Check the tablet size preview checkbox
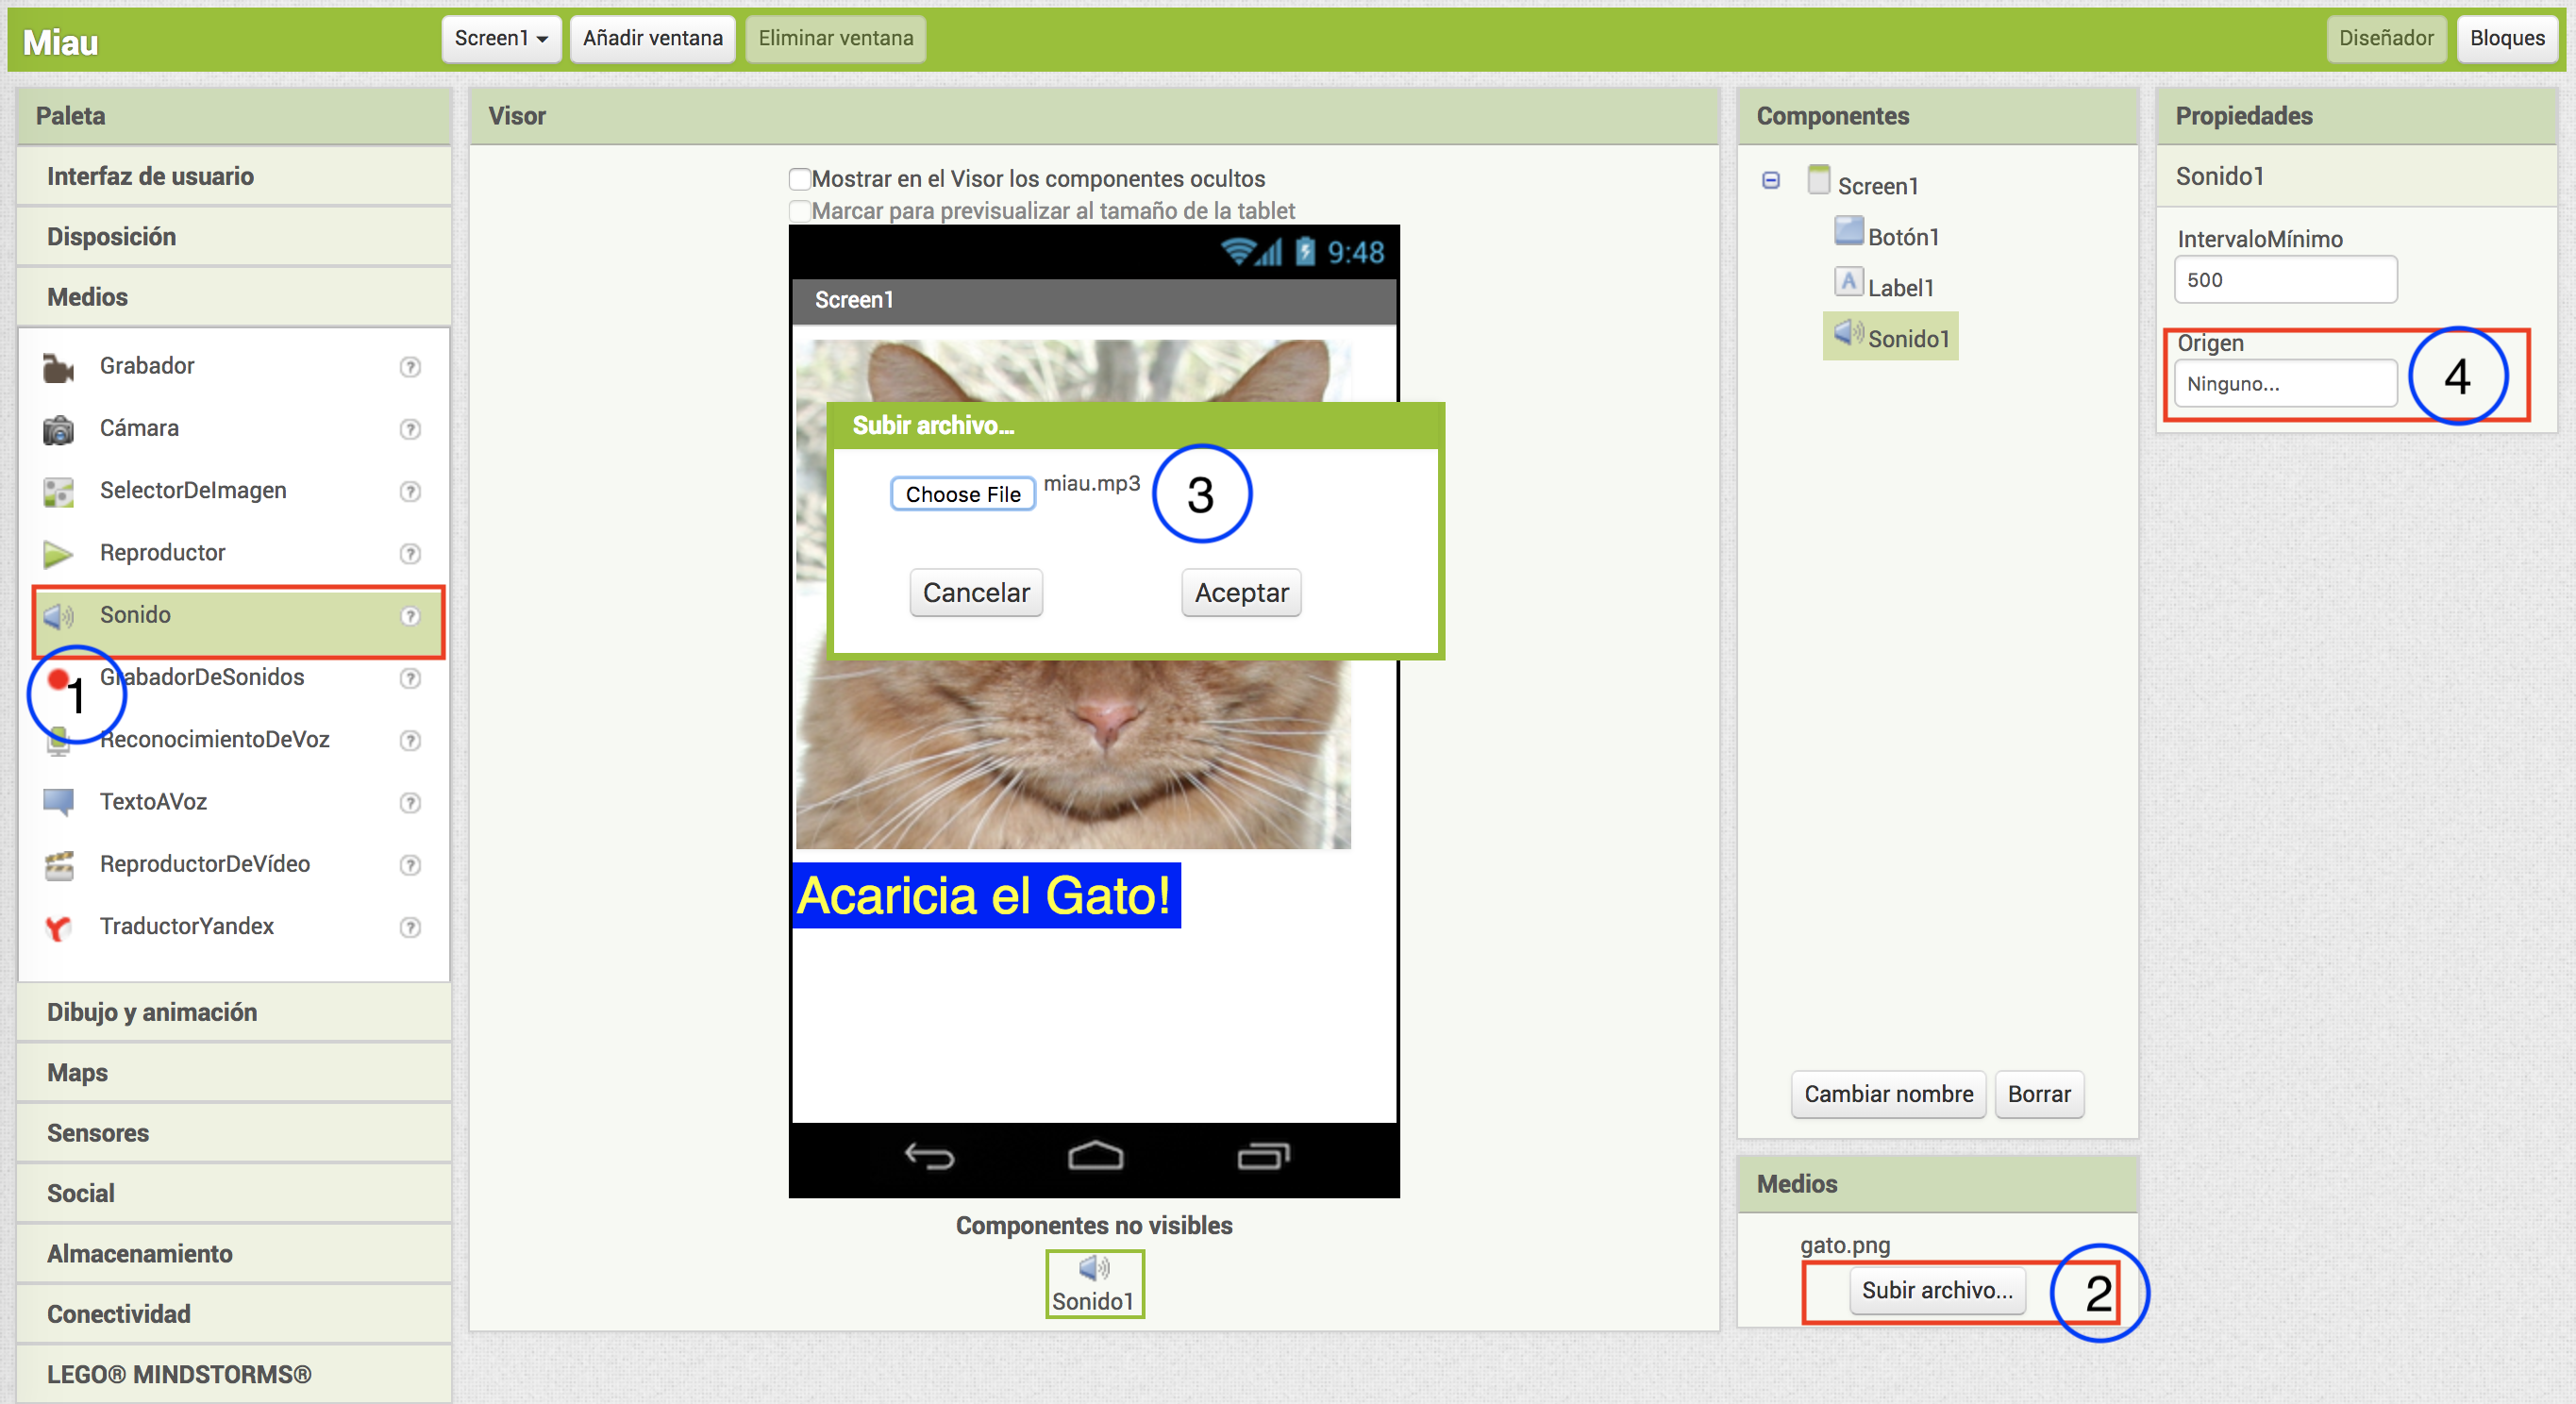This screenshot has height=1404, width=2576. pos(799,211)
